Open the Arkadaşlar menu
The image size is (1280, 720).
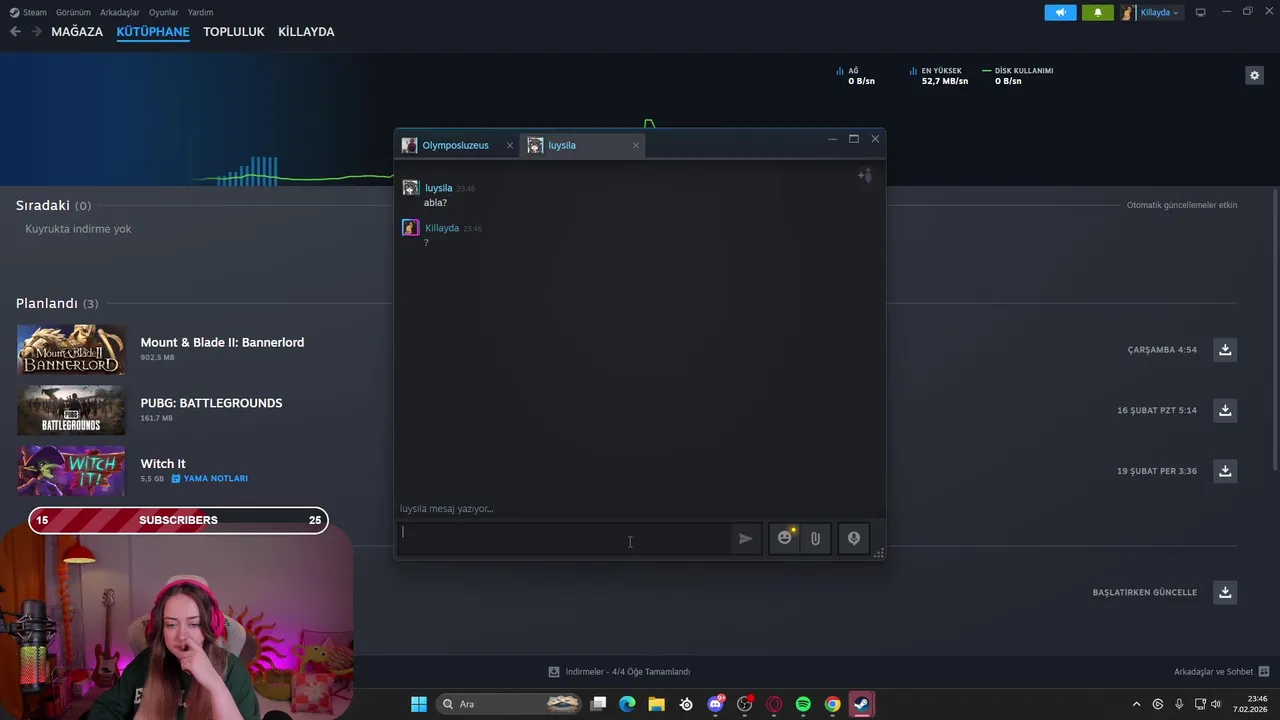point(119,12)
